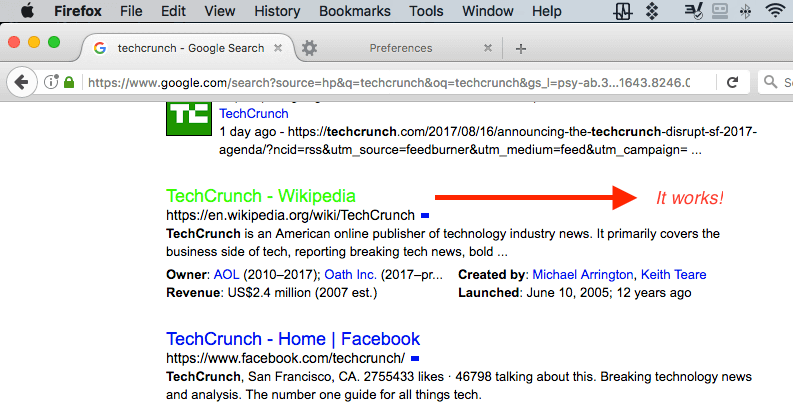The height and width of the screenshot is (414, 793).
Task: Open the TechCrunch - Wikipedia result
Action: point(261,196)
